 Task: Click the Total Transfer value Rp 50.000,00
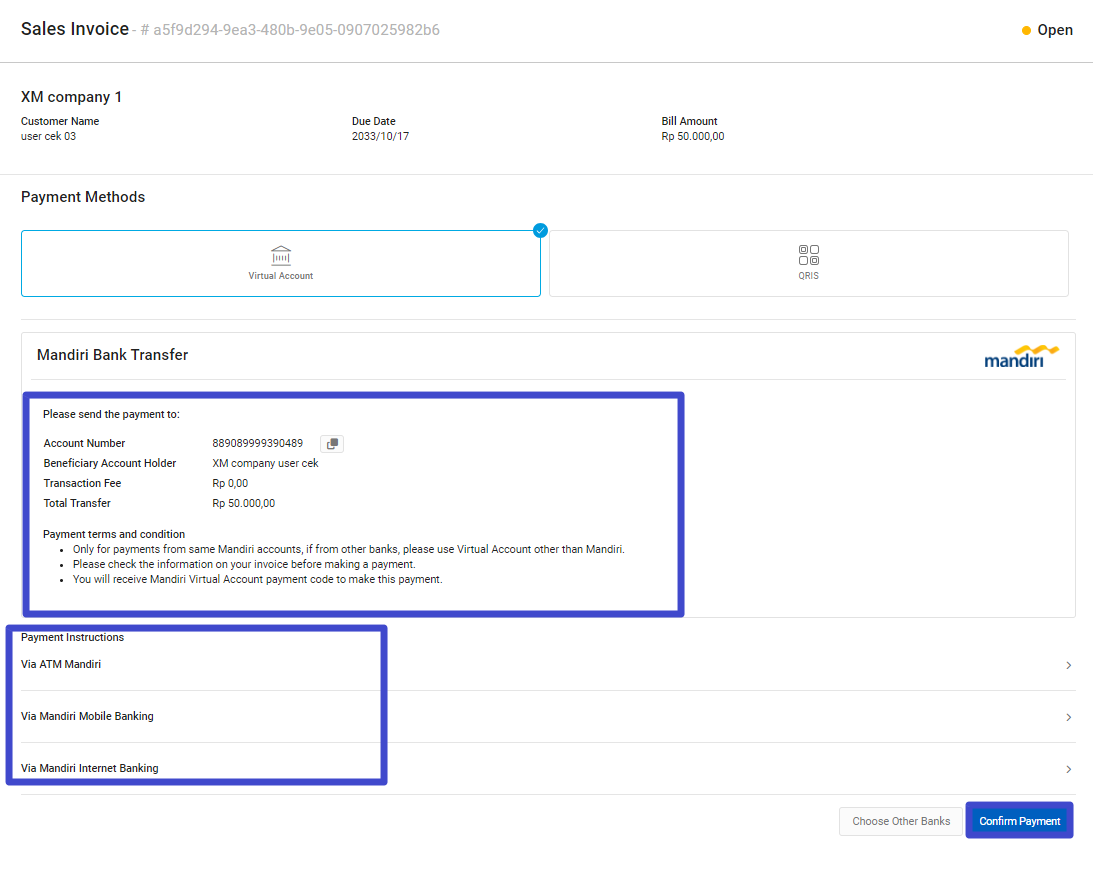(243, 503)
